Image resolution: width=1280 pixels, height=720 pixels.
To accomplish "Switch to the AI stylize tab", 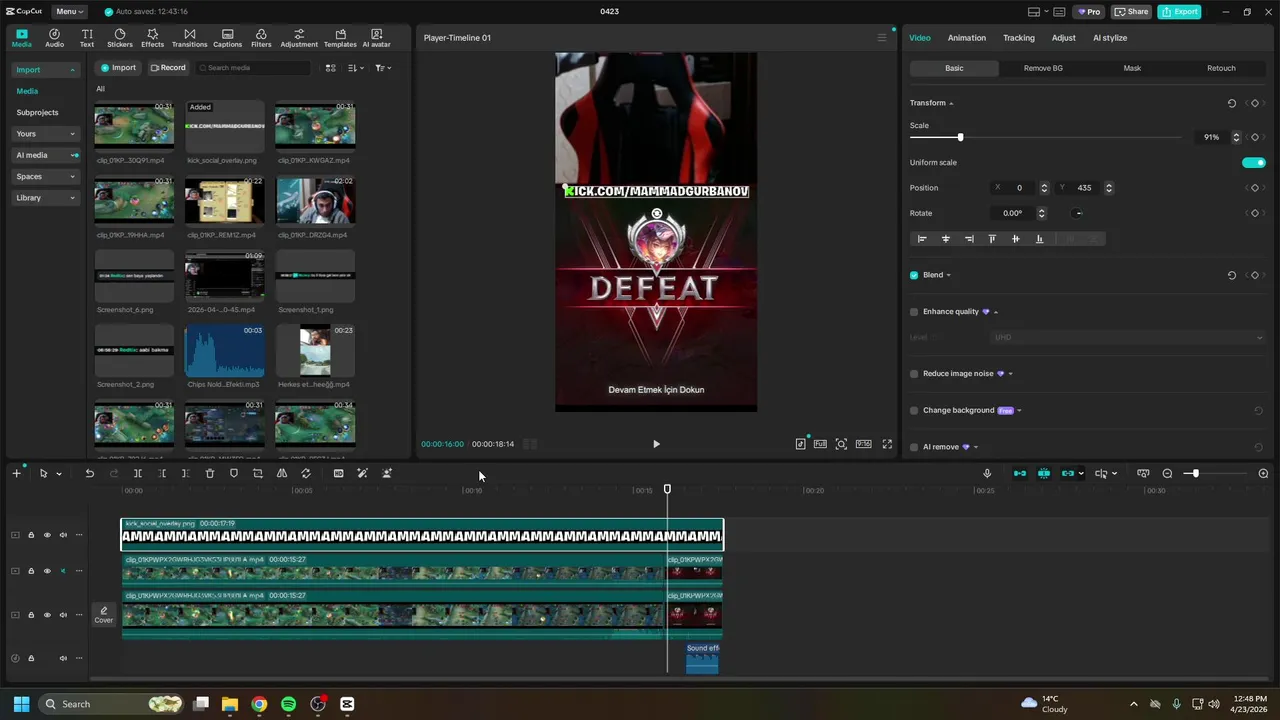I will click(x=1110, y=38).
